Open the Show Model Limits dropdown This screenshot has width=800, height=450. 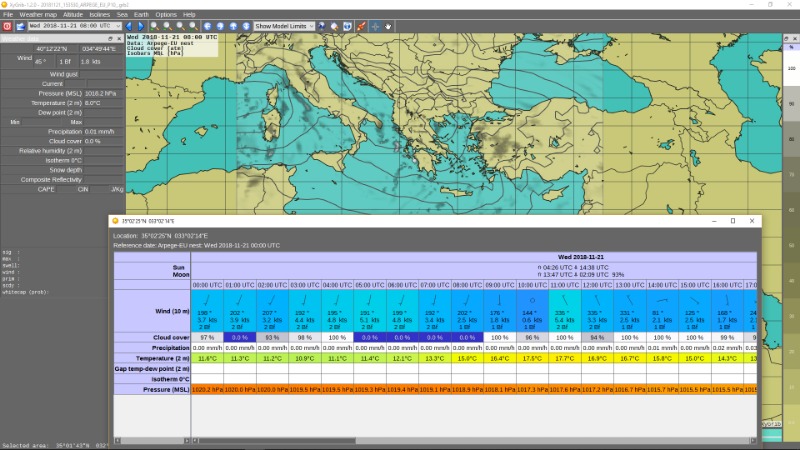click(284, 26)
